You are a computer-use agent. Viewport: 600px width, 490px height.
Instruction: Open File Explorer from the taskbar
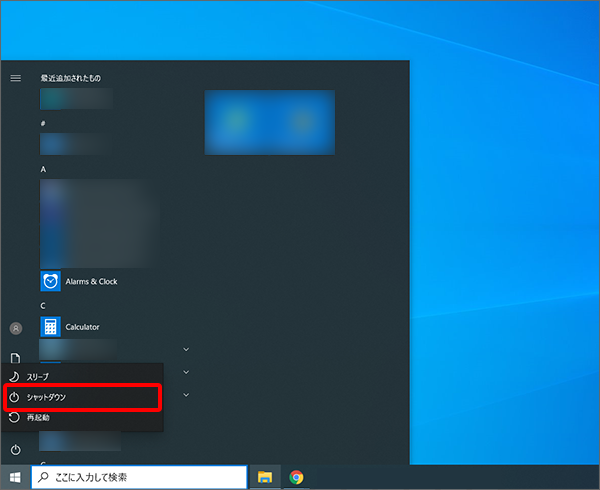265,477
